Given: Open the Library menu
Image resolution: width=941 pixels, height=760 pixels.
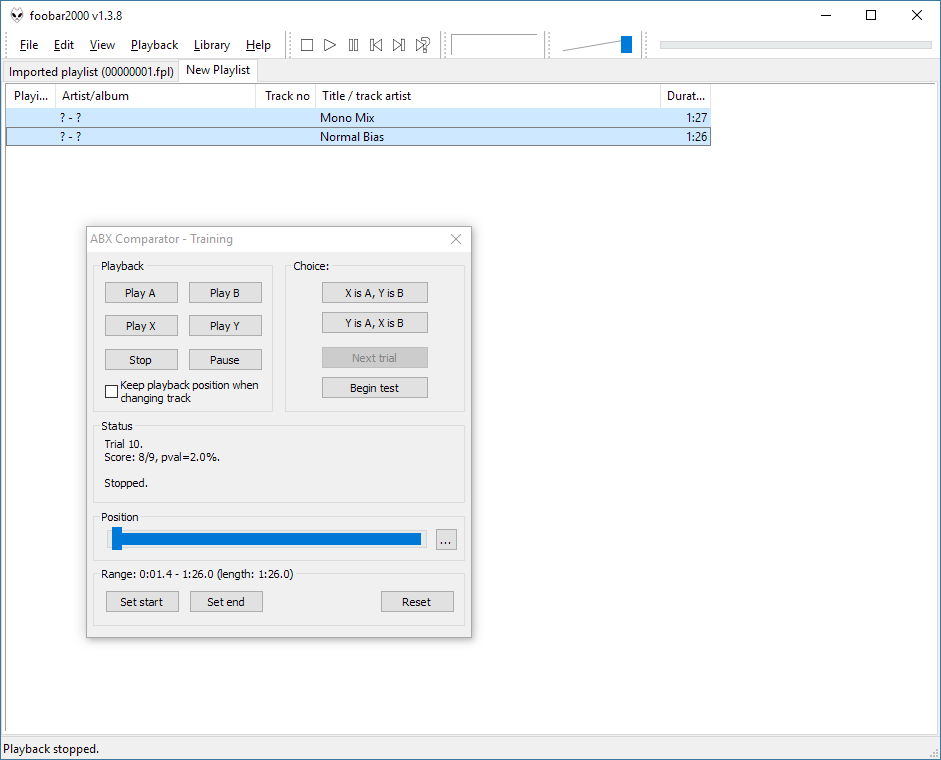Looking at the screenshot, I should 211,45.
